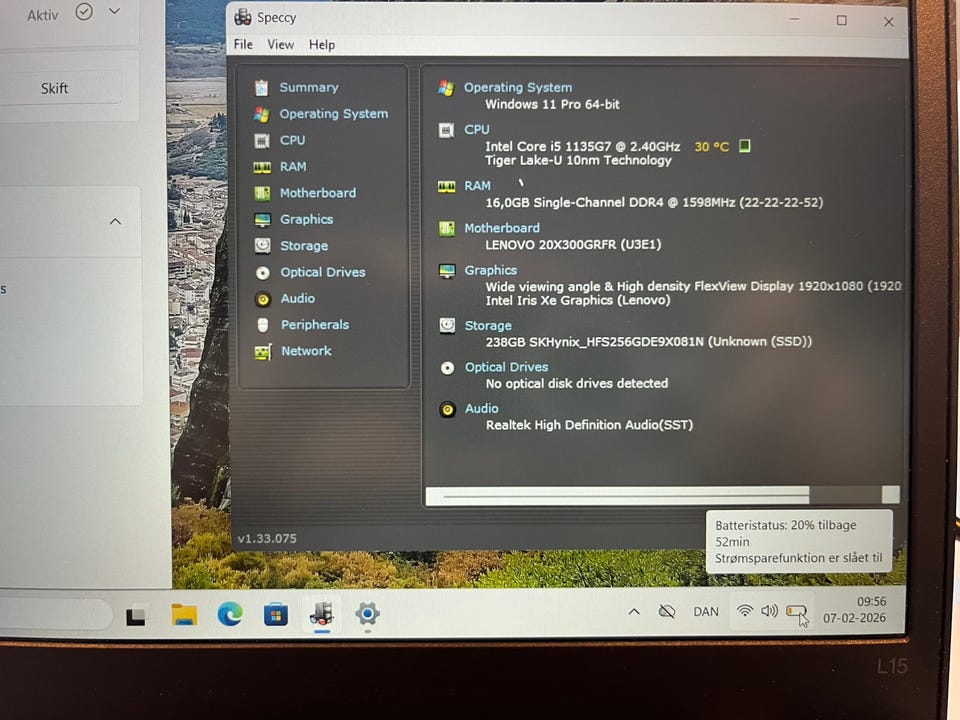
Task: Click the Graphics icon in summary pane
Action: [448, 271]
